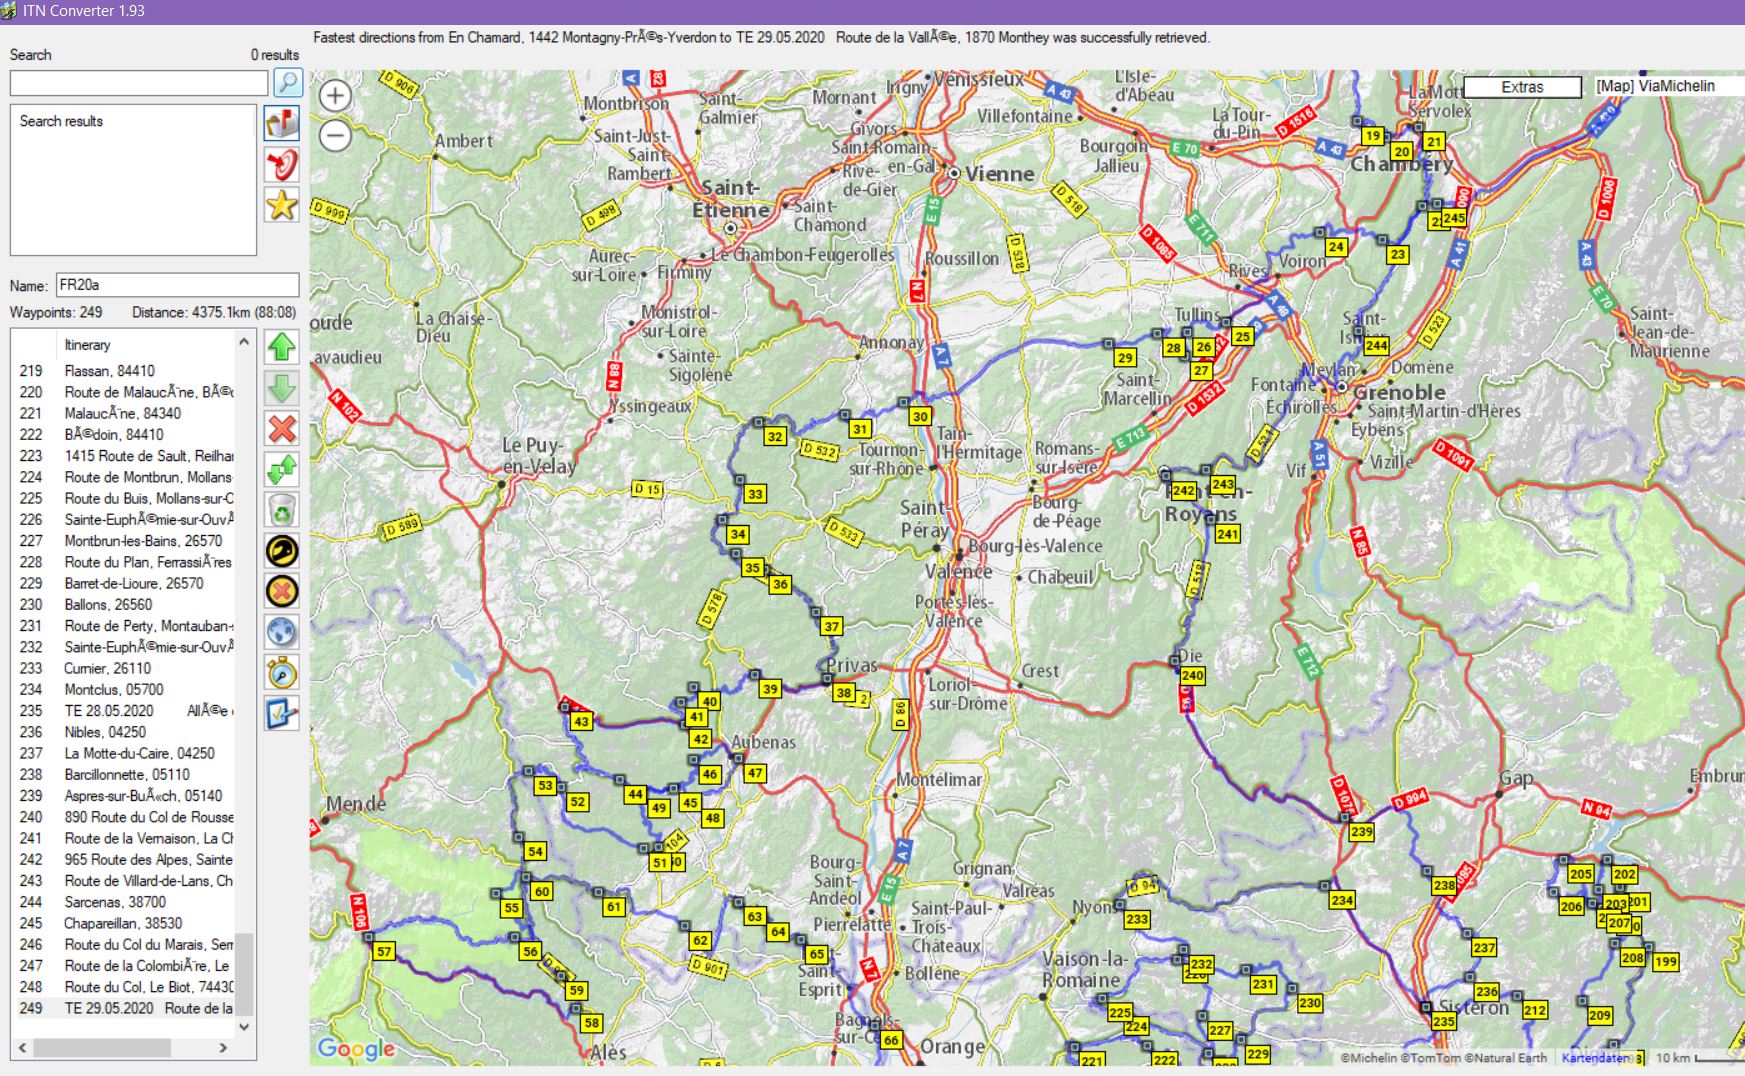Screen dimensions: 1745x1076
Task: Click the magnifier search button
Action: point(287,82)
